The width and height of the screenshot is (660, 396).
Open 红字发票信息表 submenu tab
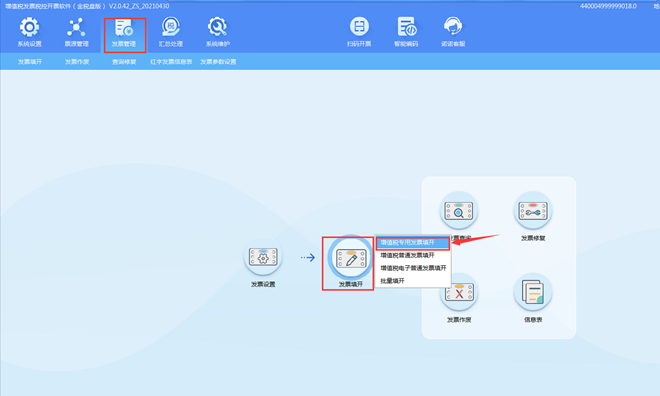point(171,62)
